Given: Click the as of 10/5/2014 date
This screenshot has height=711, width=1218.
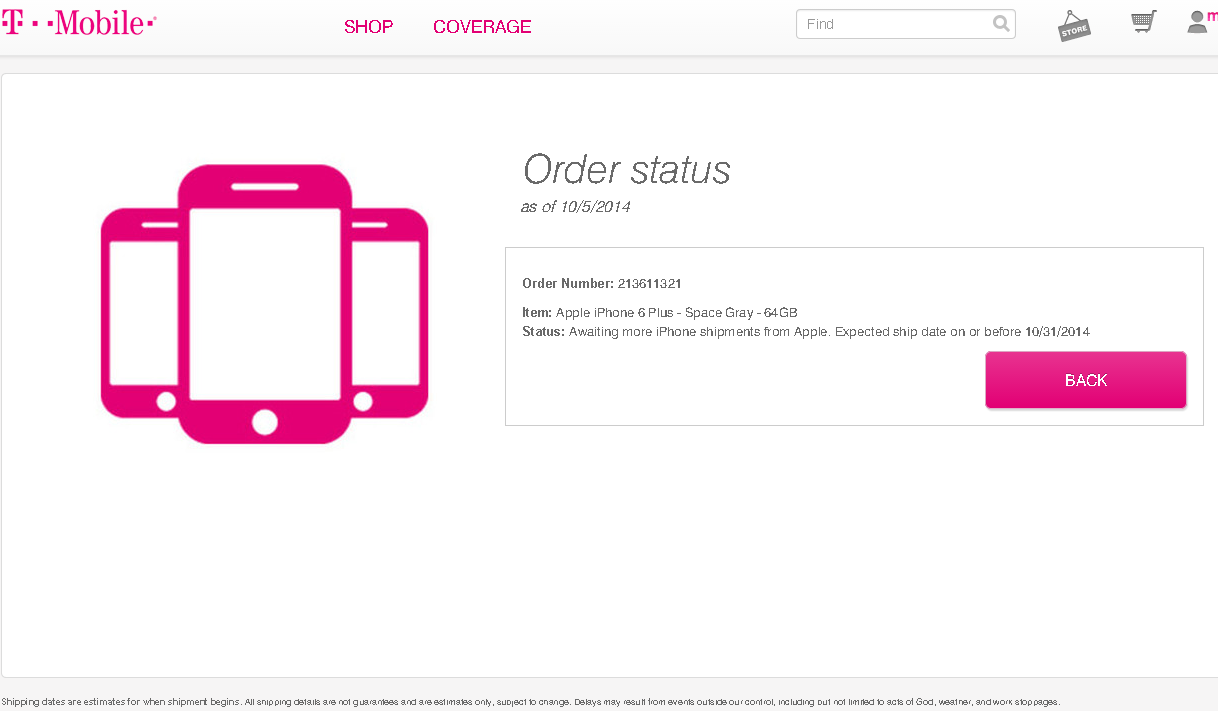Looking at the screenshot, I should pyautogui.click(x=576, y=207).
